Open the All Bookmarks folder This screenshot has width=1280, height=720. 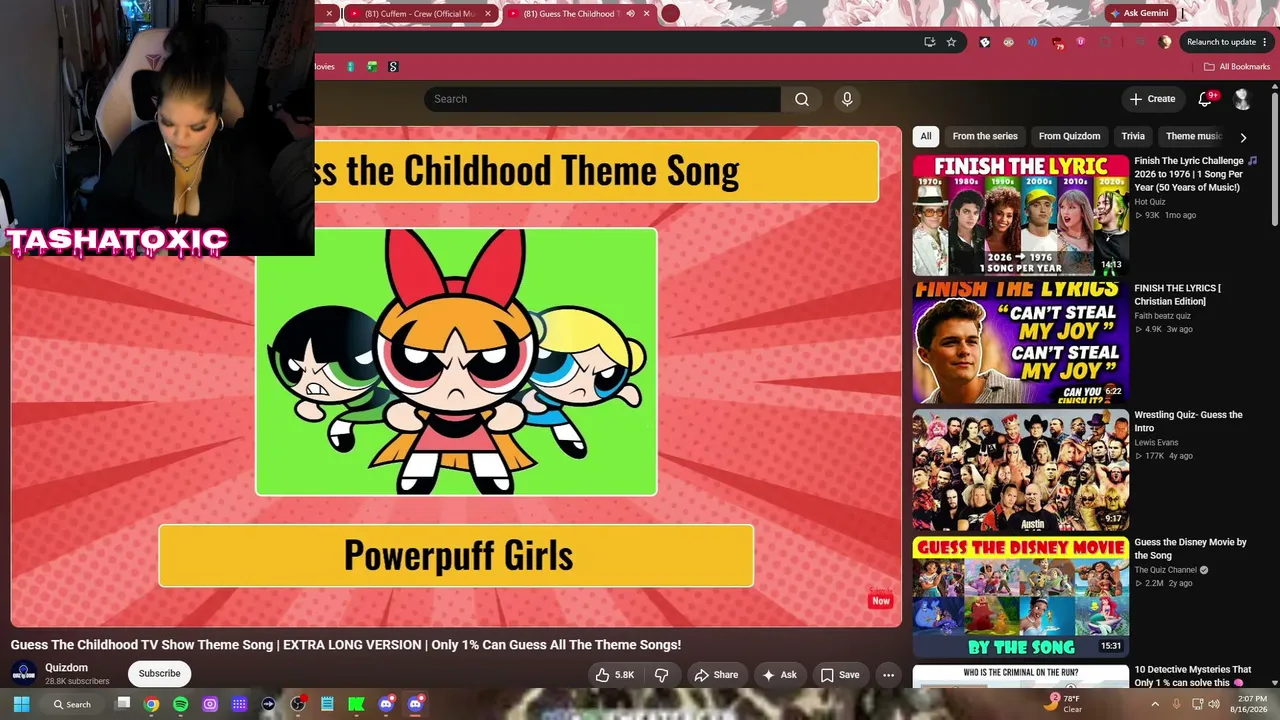click(x=1237, y=67)
